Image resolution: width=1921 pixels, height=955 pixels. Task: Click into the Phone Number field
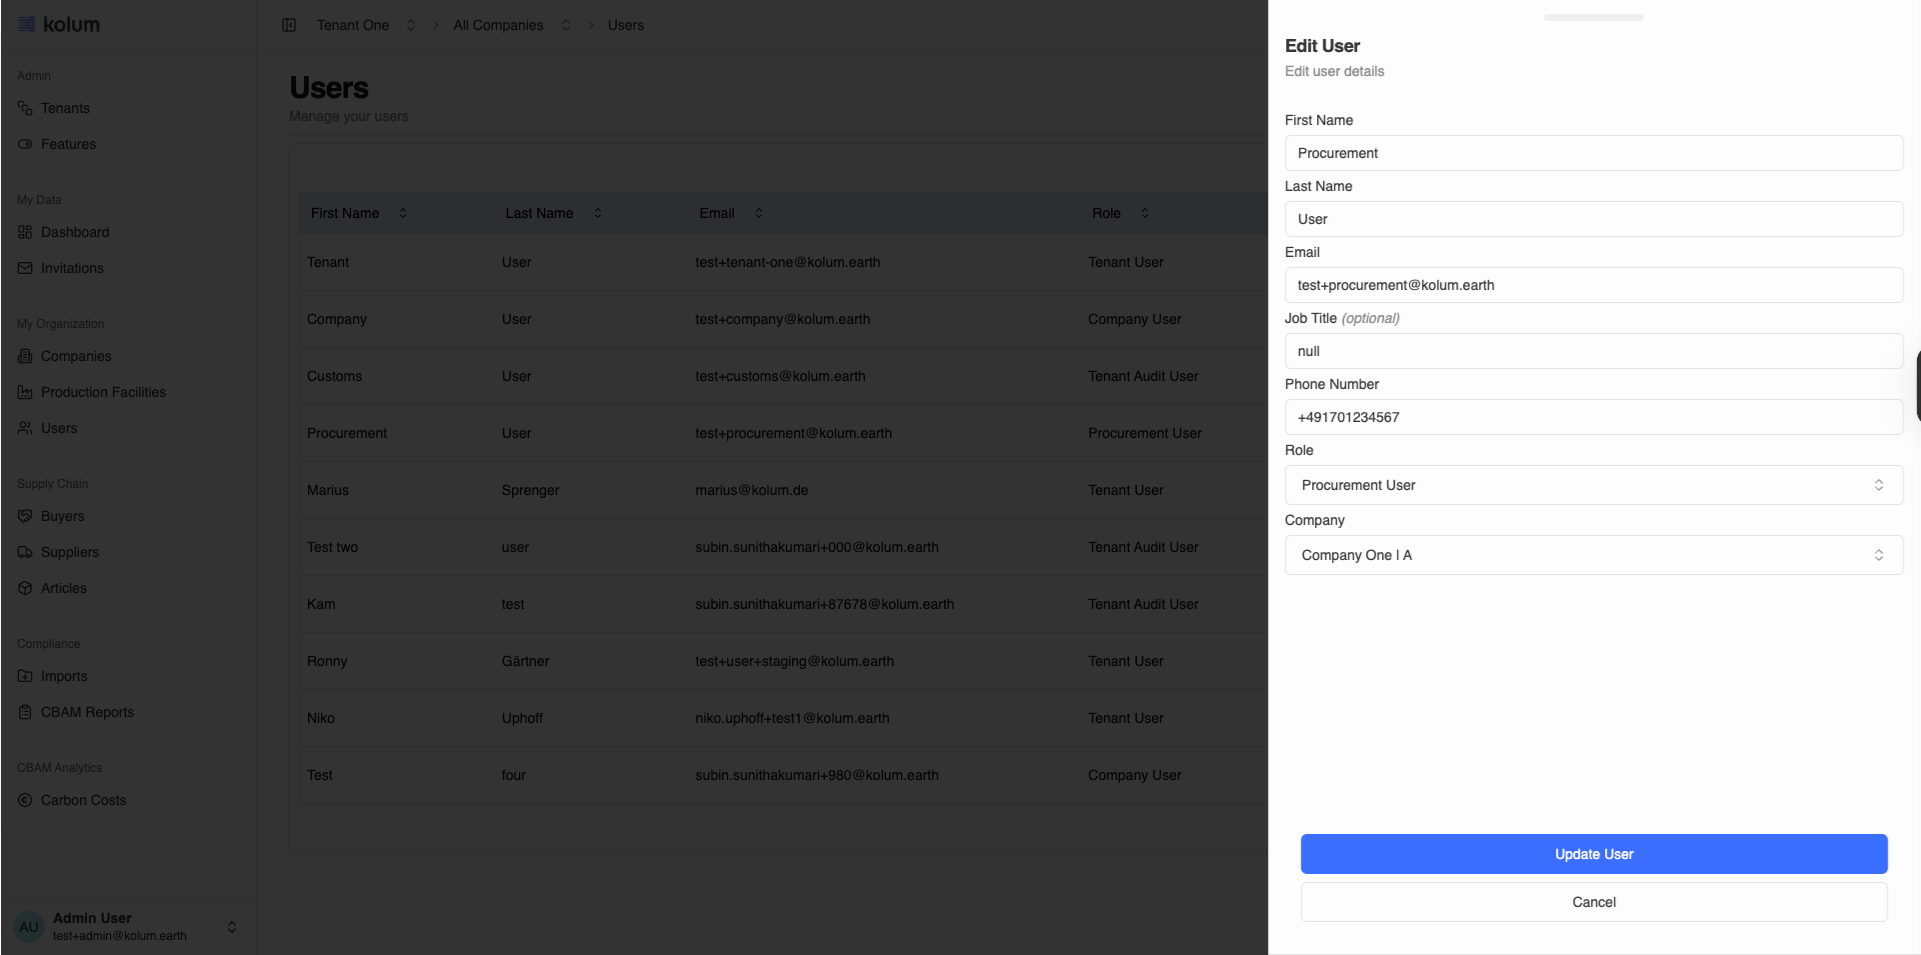[1592, 417]
